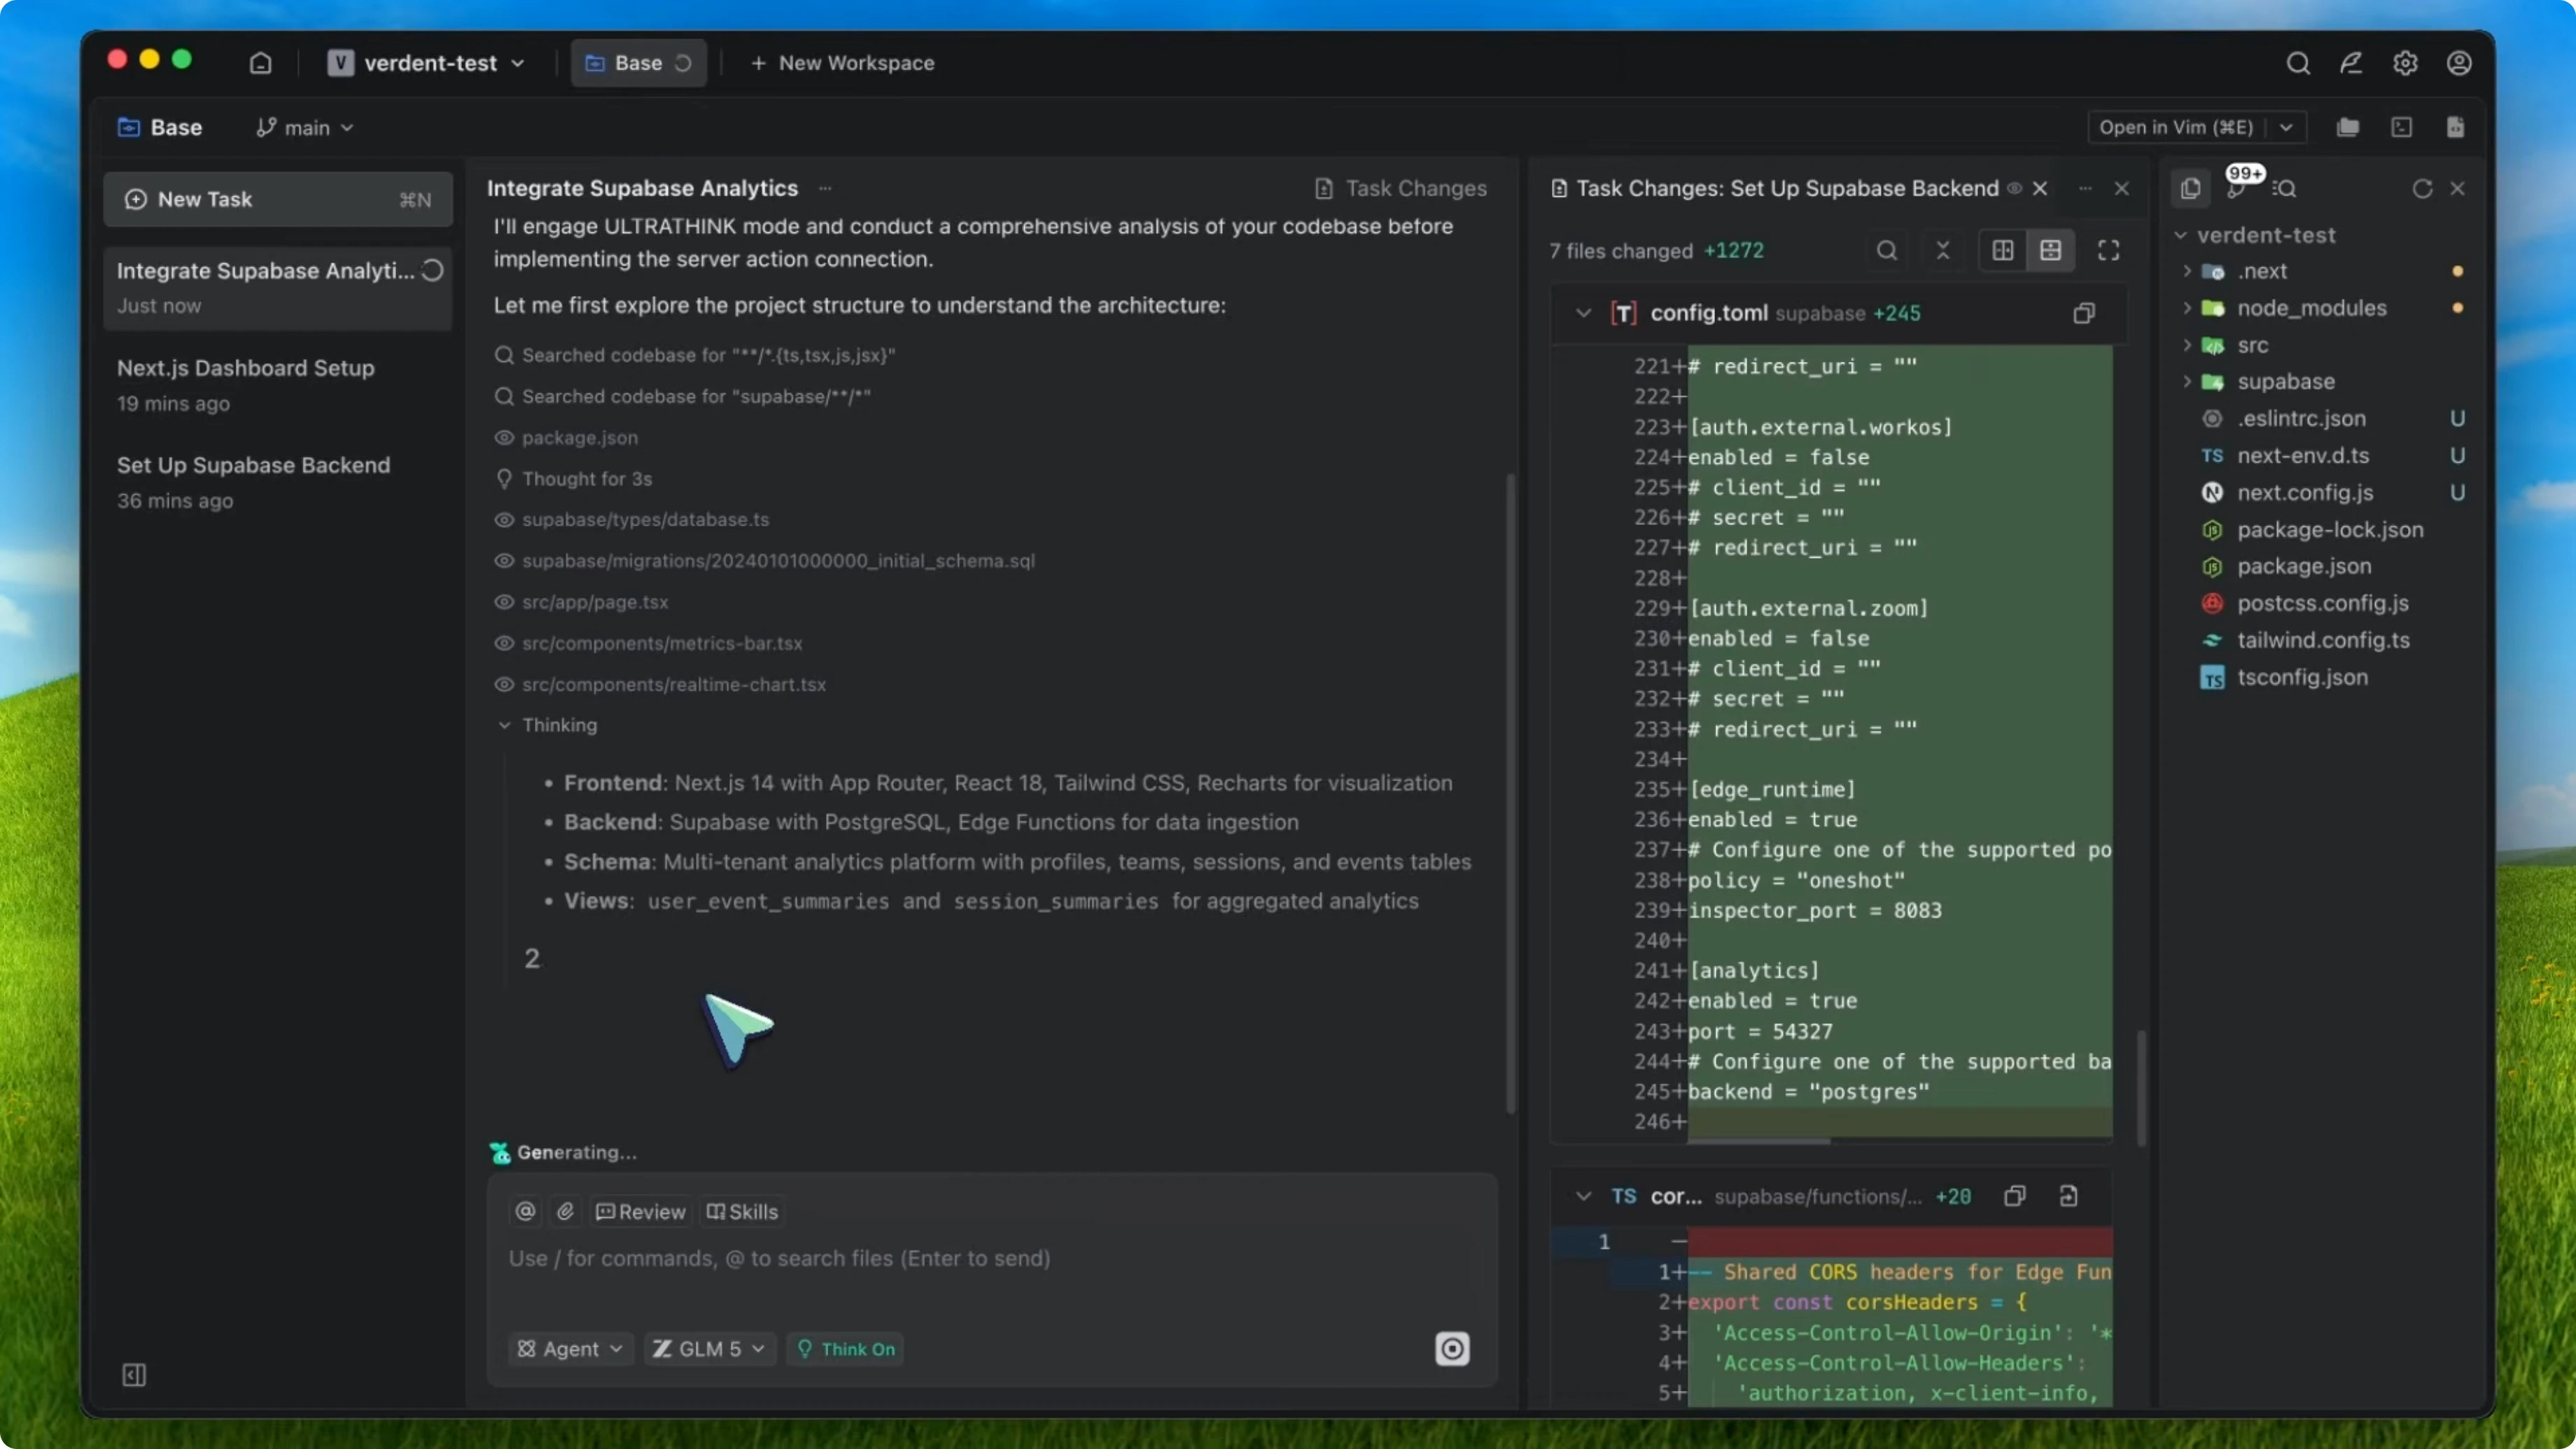Select the Set Up Supabase Backend task
This screenshot has height=1449, width=2576.
pyautogui.click(x=253, y=465)
